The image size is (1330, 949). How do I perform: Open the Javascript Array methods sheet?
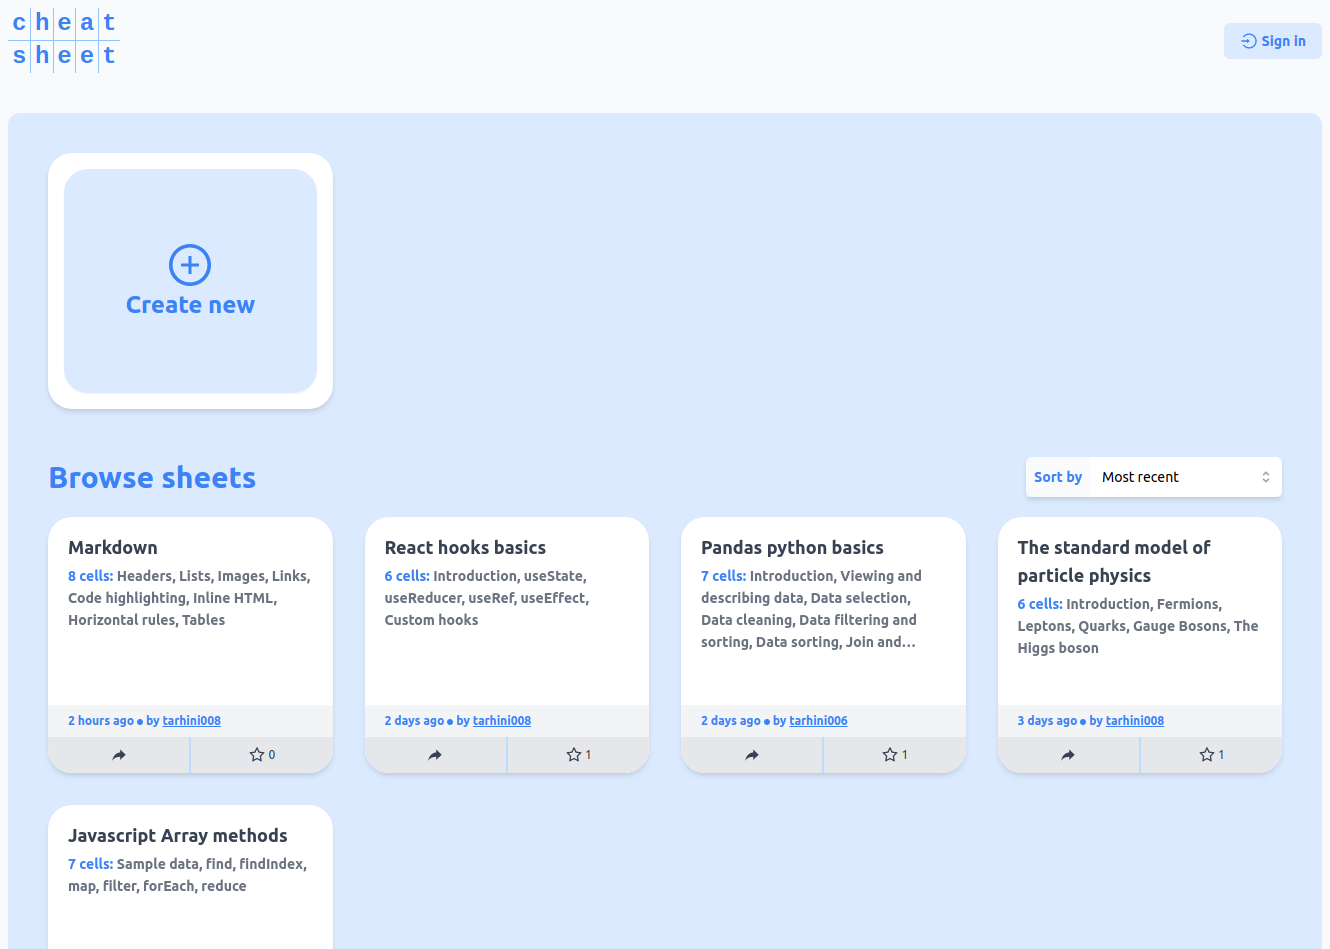point(178,835)
